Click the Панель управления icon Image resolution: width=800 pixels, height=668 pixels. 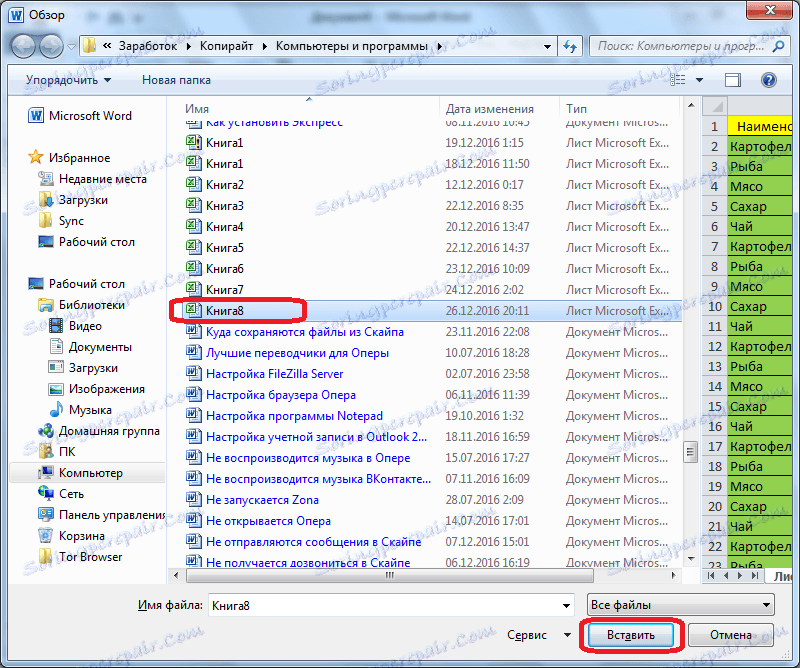point(45,514)
